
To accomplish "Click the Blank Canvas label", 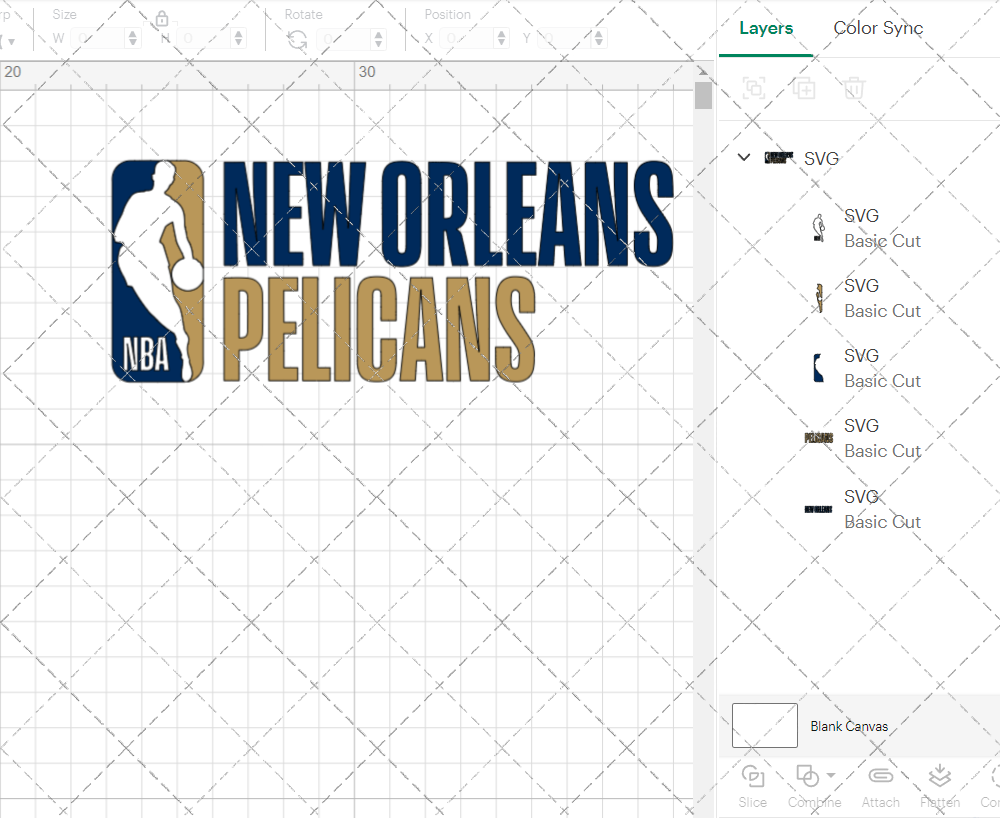I will click(849, 726).
